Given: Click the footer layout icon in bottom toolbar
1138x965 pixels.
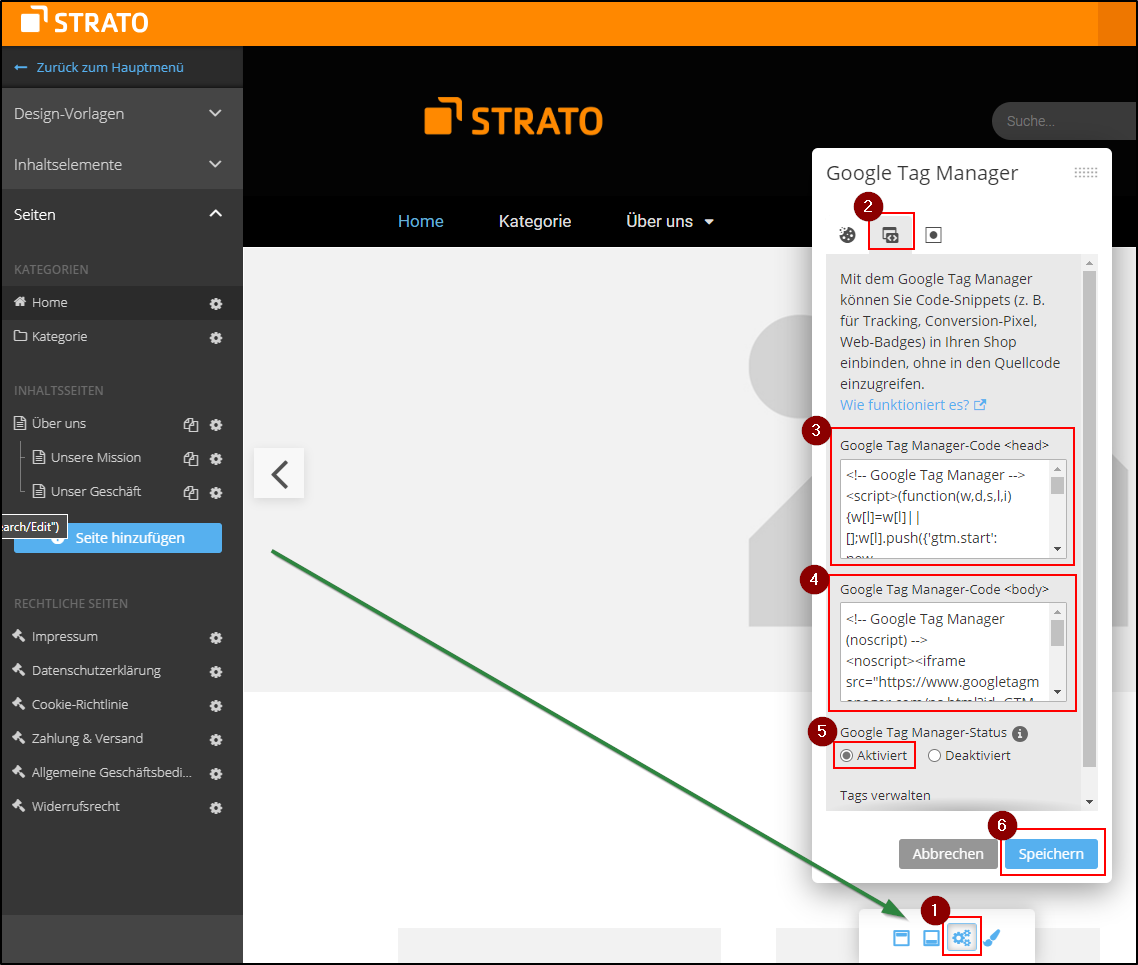Looking at the screenshot, I should [931, 938].
